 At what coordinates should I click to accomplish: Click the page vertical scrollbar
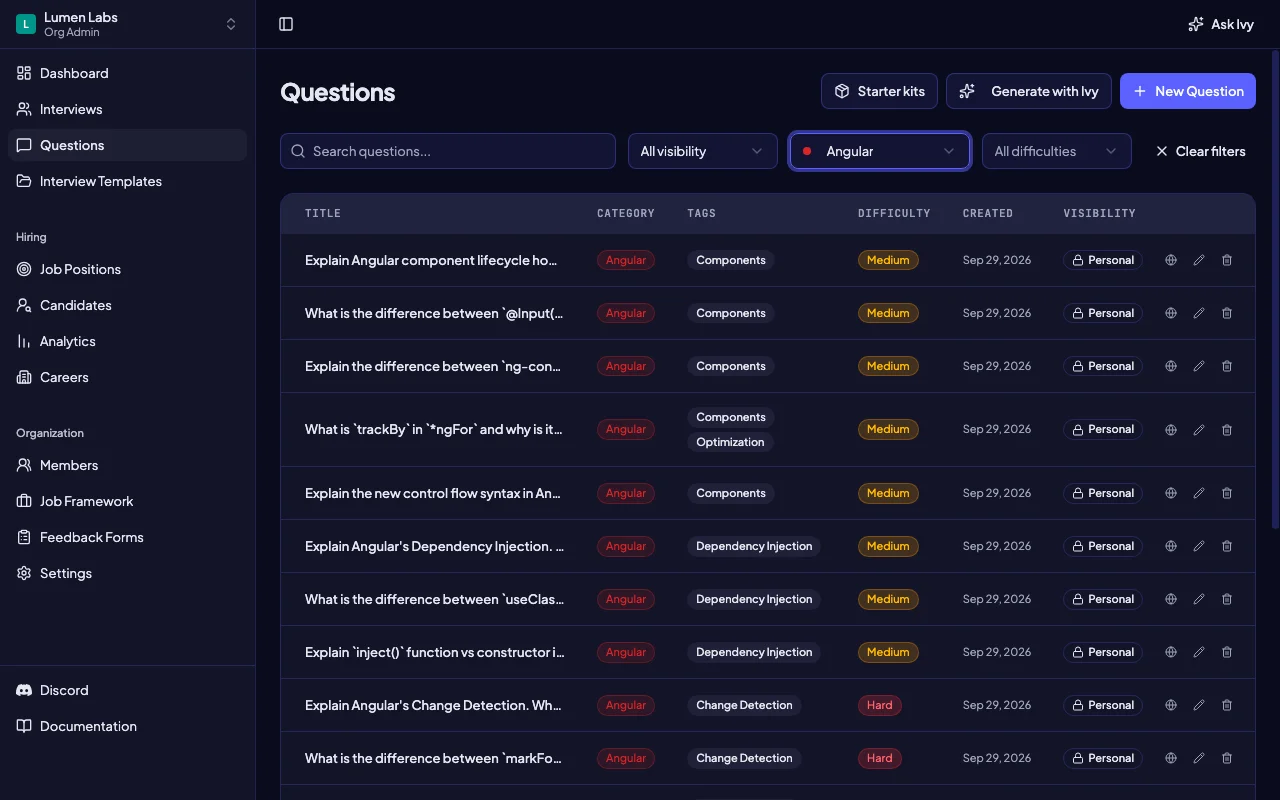click(1275, 290)
